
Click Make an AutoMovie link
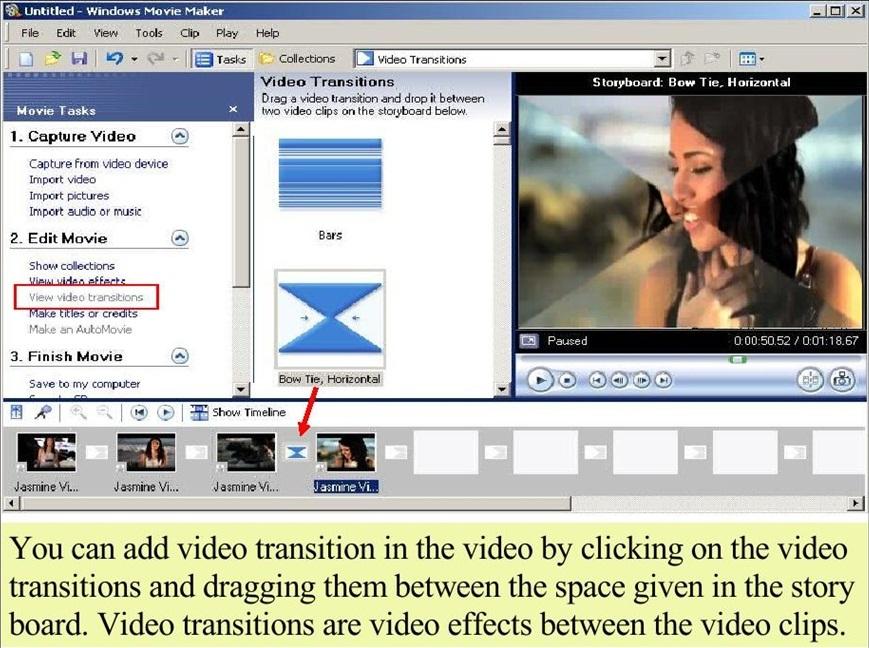tap(80, 329)
